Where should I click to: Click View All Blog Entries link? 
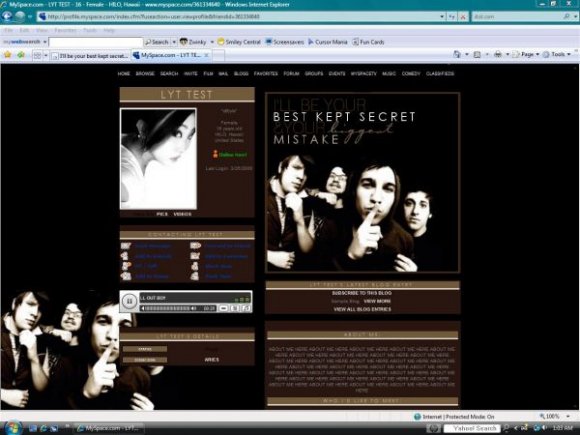tap(362, 309)
